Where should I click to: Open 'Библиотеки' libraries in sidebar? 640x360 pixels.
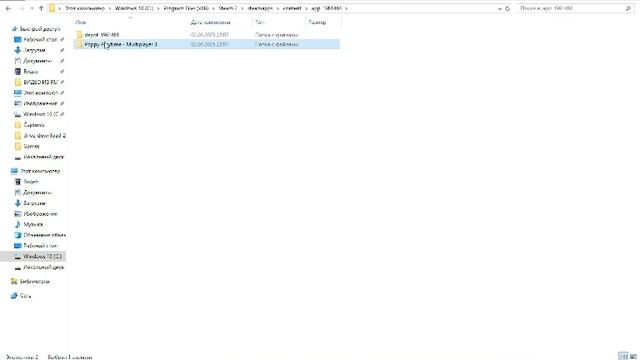(35, 281)
